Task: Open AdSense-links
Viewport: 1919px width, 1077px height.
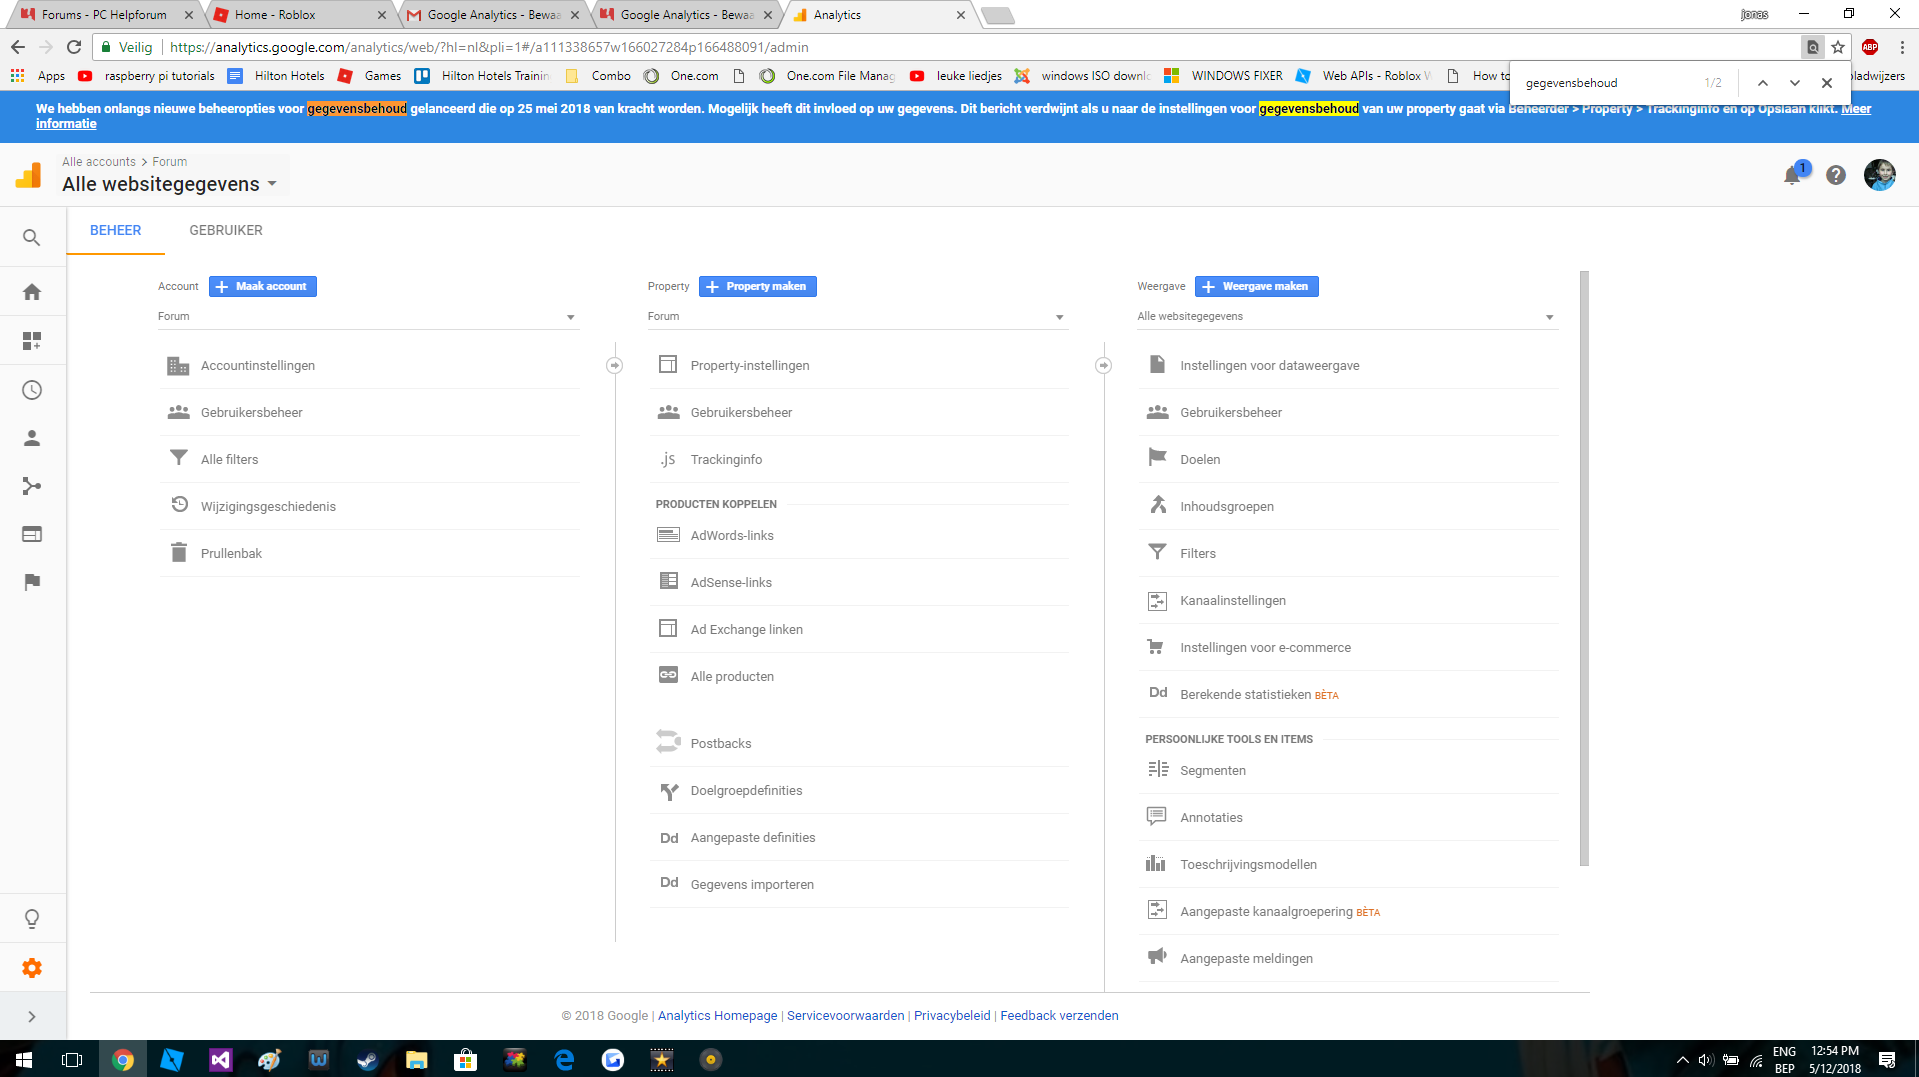Action: coord(859,583)
